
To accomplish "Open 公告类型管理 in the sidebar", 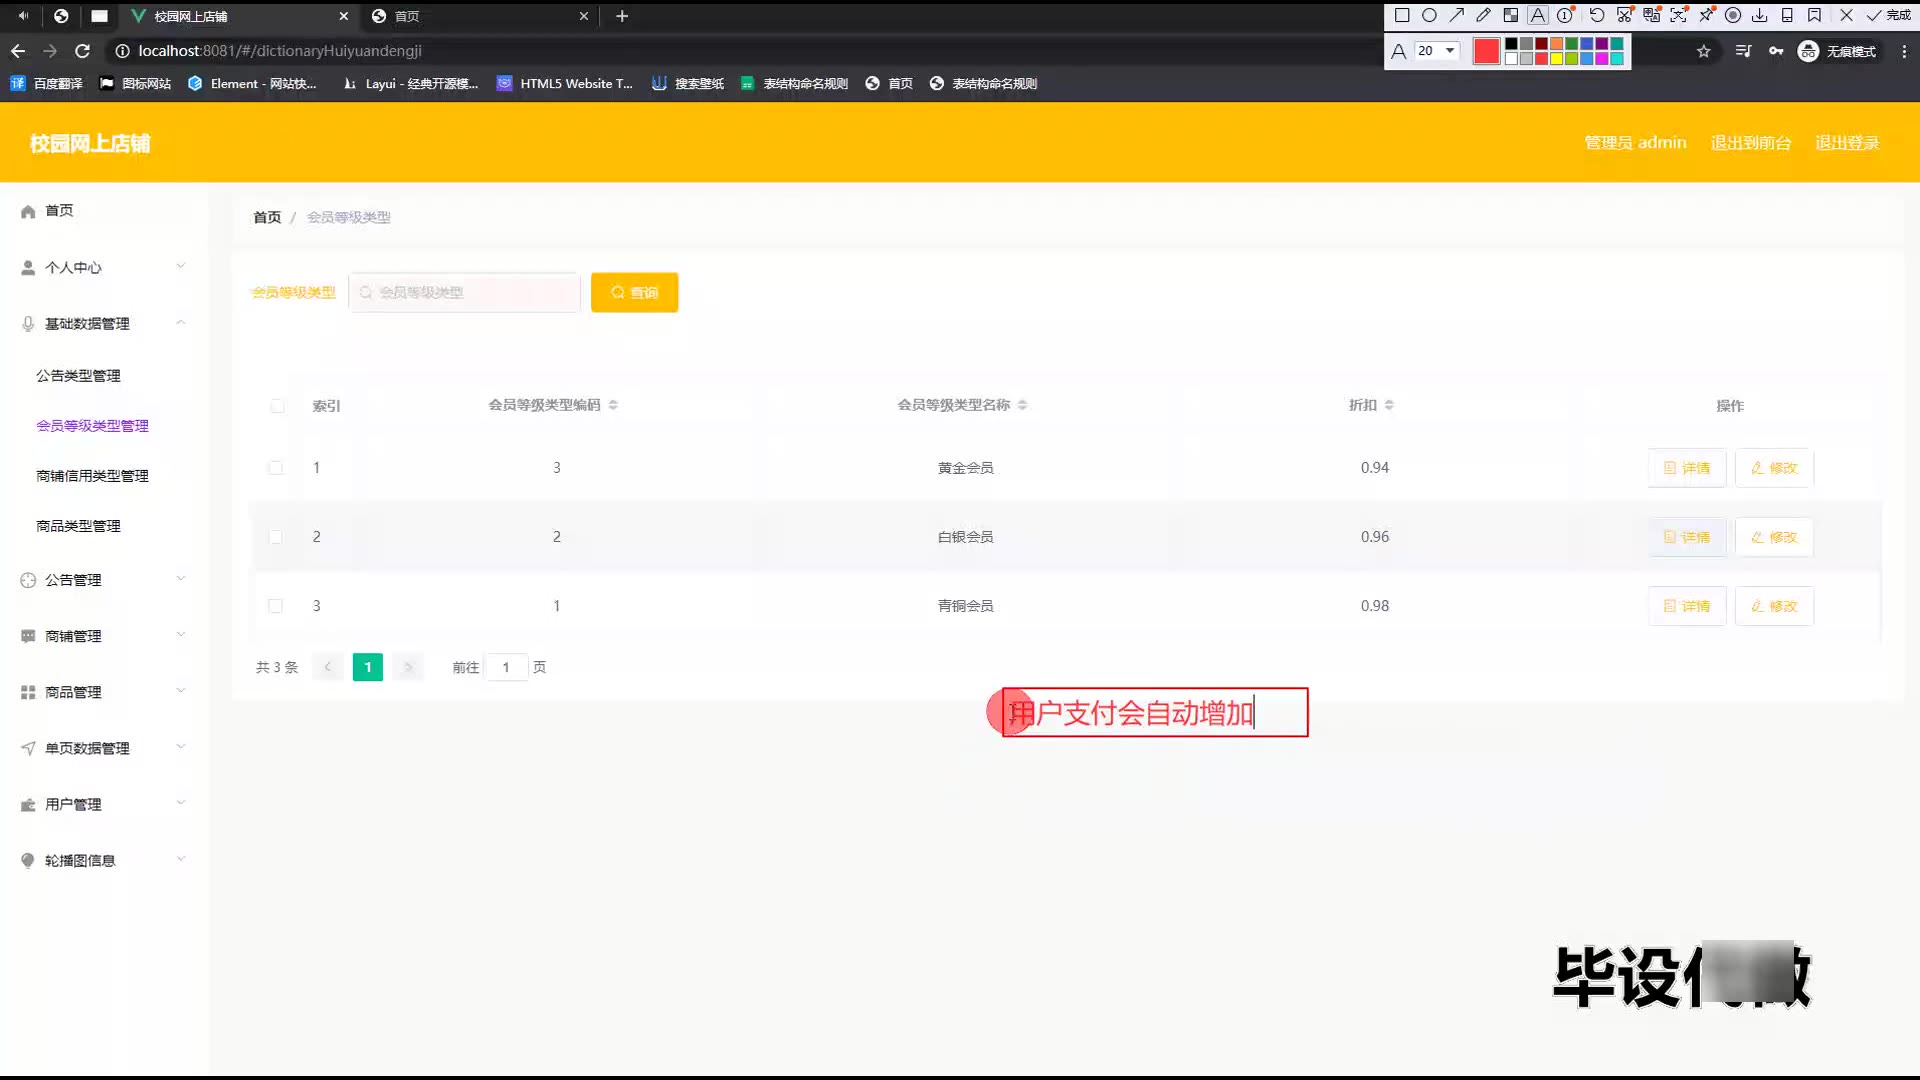I will click(x=78, y=376).
